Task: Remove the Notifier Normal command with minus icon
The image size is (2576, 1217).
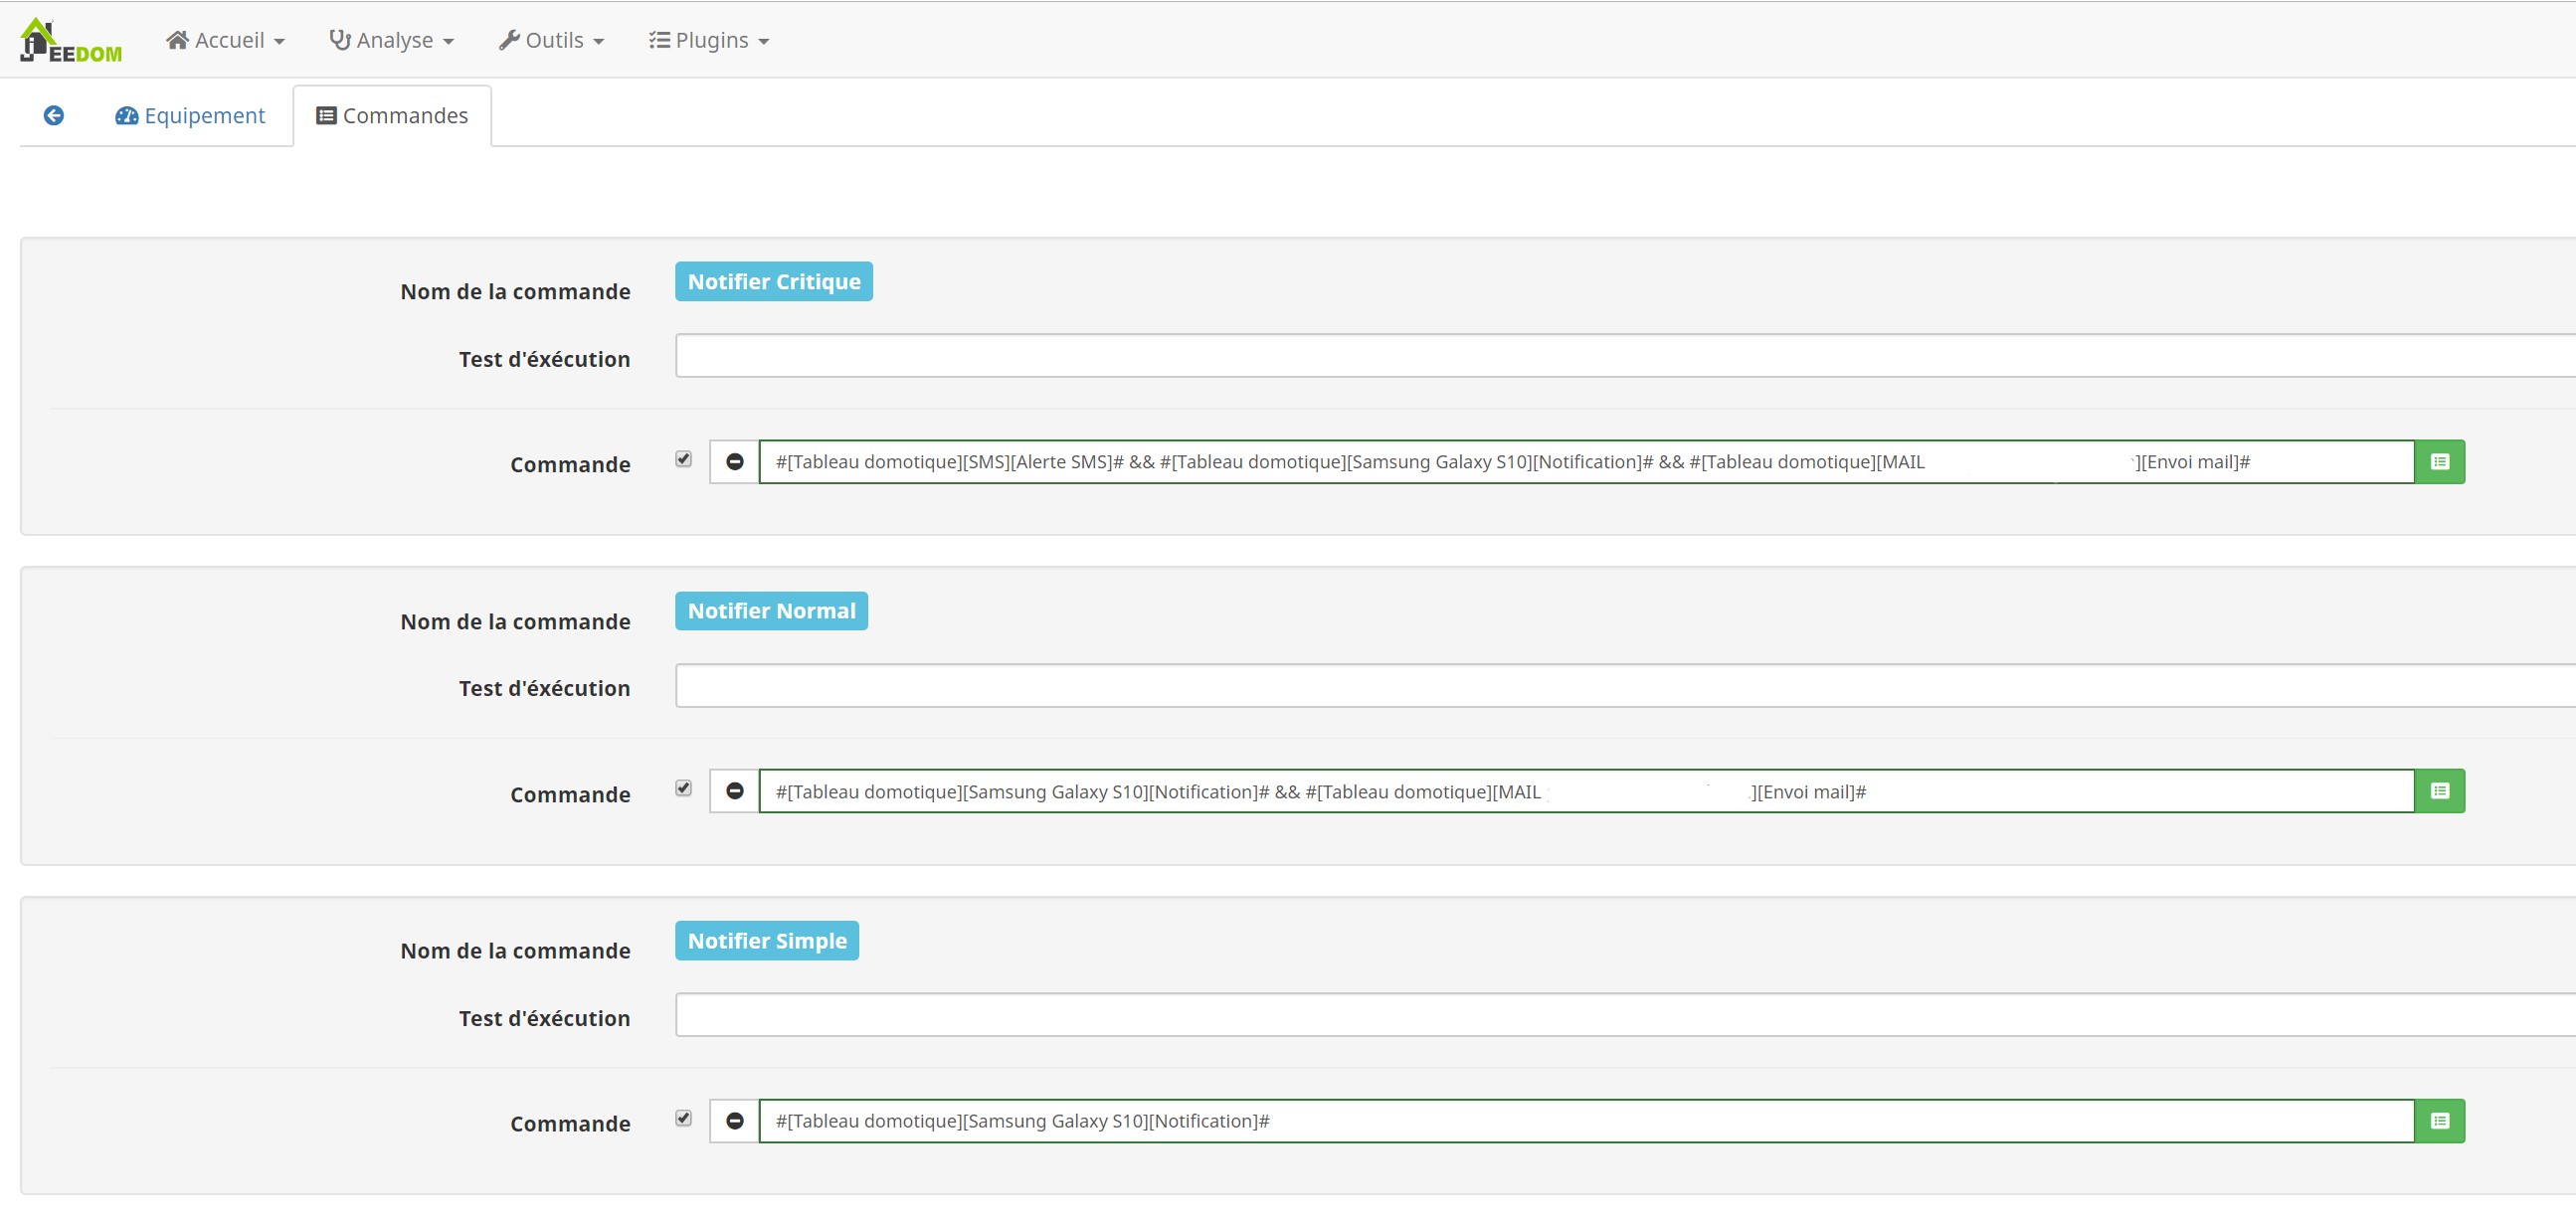Action: (735, 791)
